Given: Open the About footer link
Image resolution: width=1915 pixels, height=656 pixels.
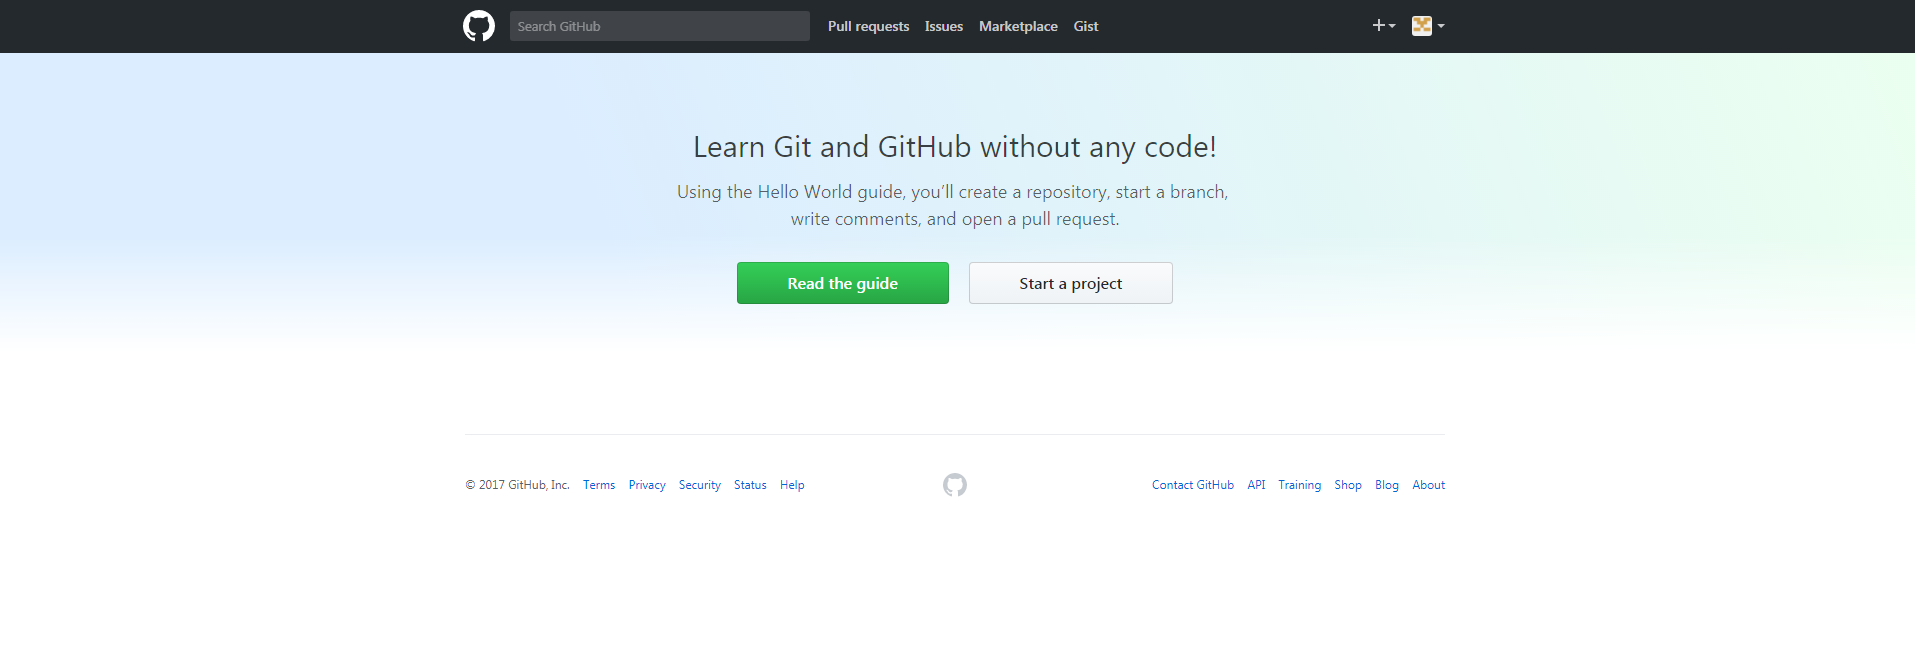Looking at the screenshot, I should pos(1429,485).
